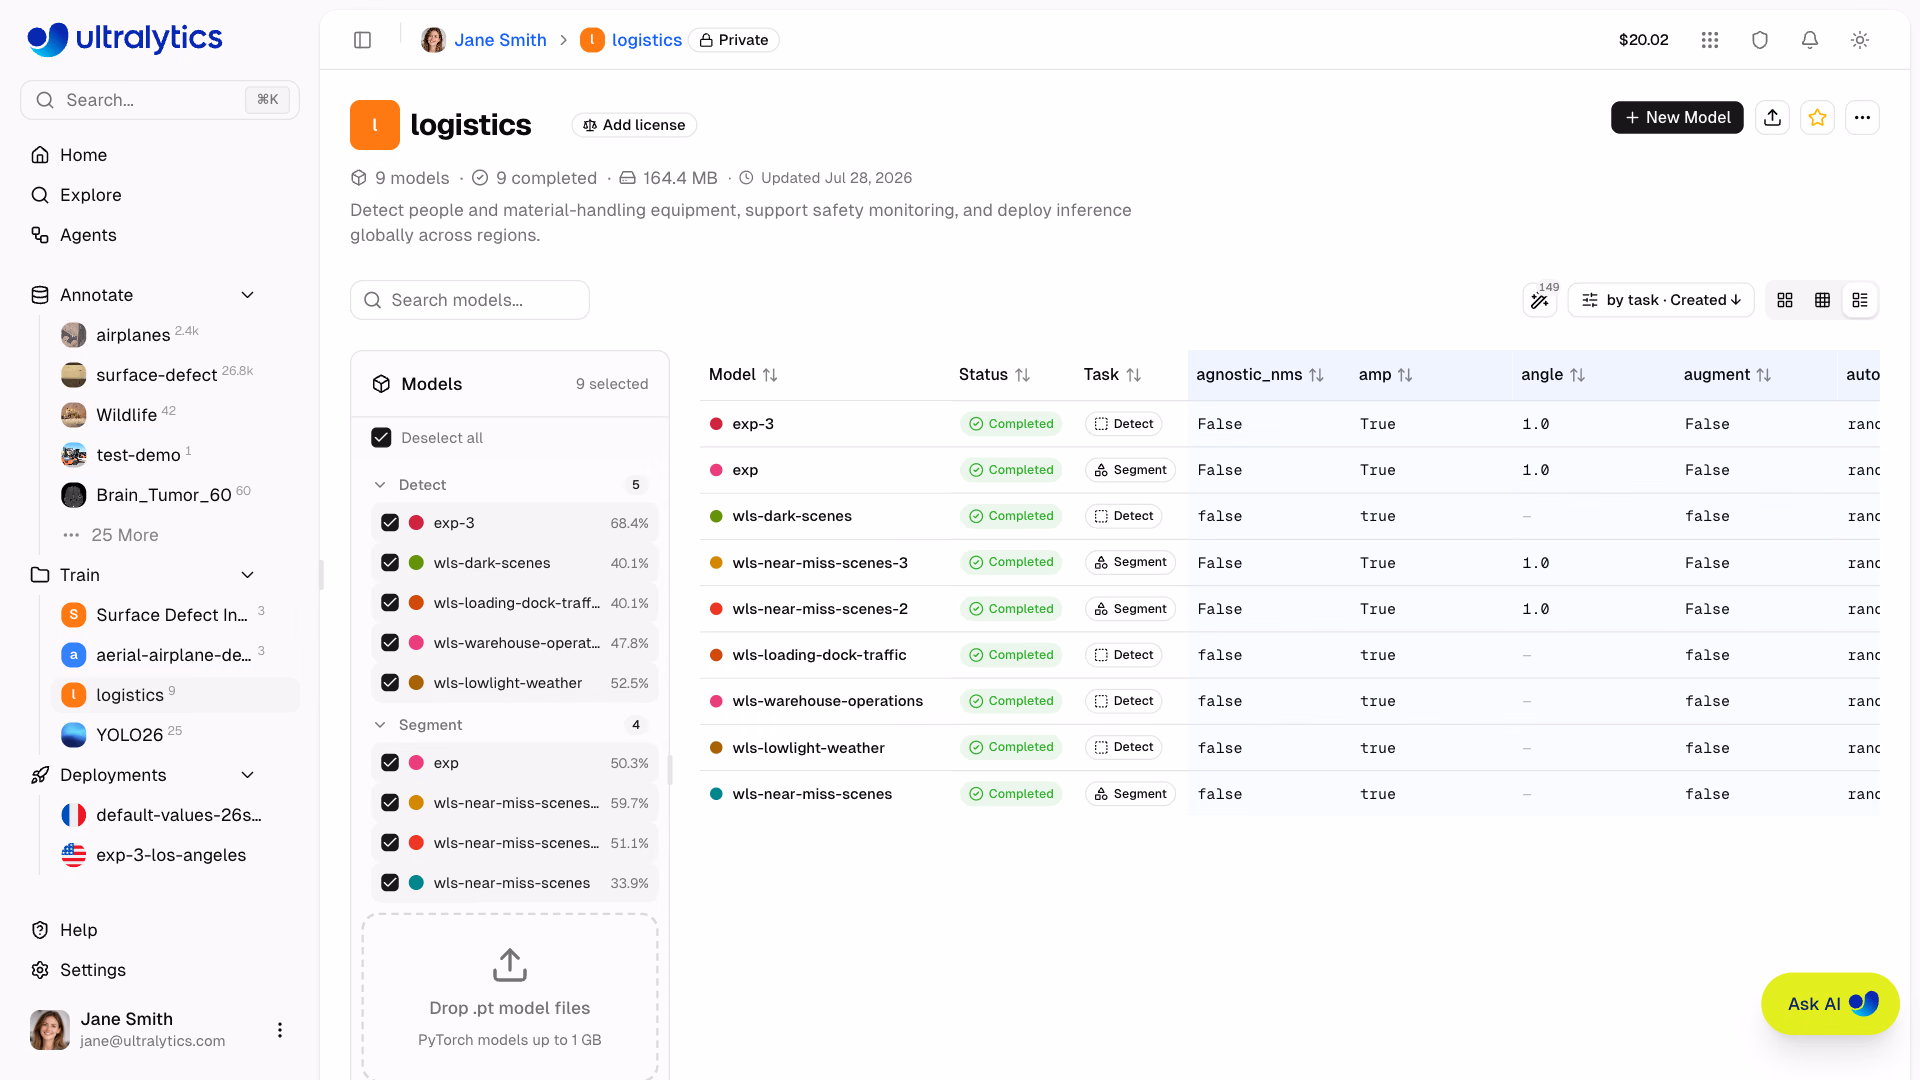Image resolution: width=1920 pixels, height=1080 pixels.
Task: Uncheck wls-near-miss-scenes 33.9% checkbox
Action: click(390, 883)
